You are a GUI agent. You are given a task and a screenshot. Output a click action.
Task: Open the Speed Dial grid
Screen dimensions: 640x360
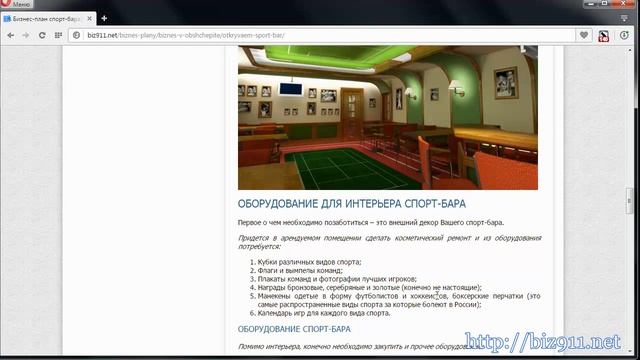pyautogui.click(x=58, y=36)
